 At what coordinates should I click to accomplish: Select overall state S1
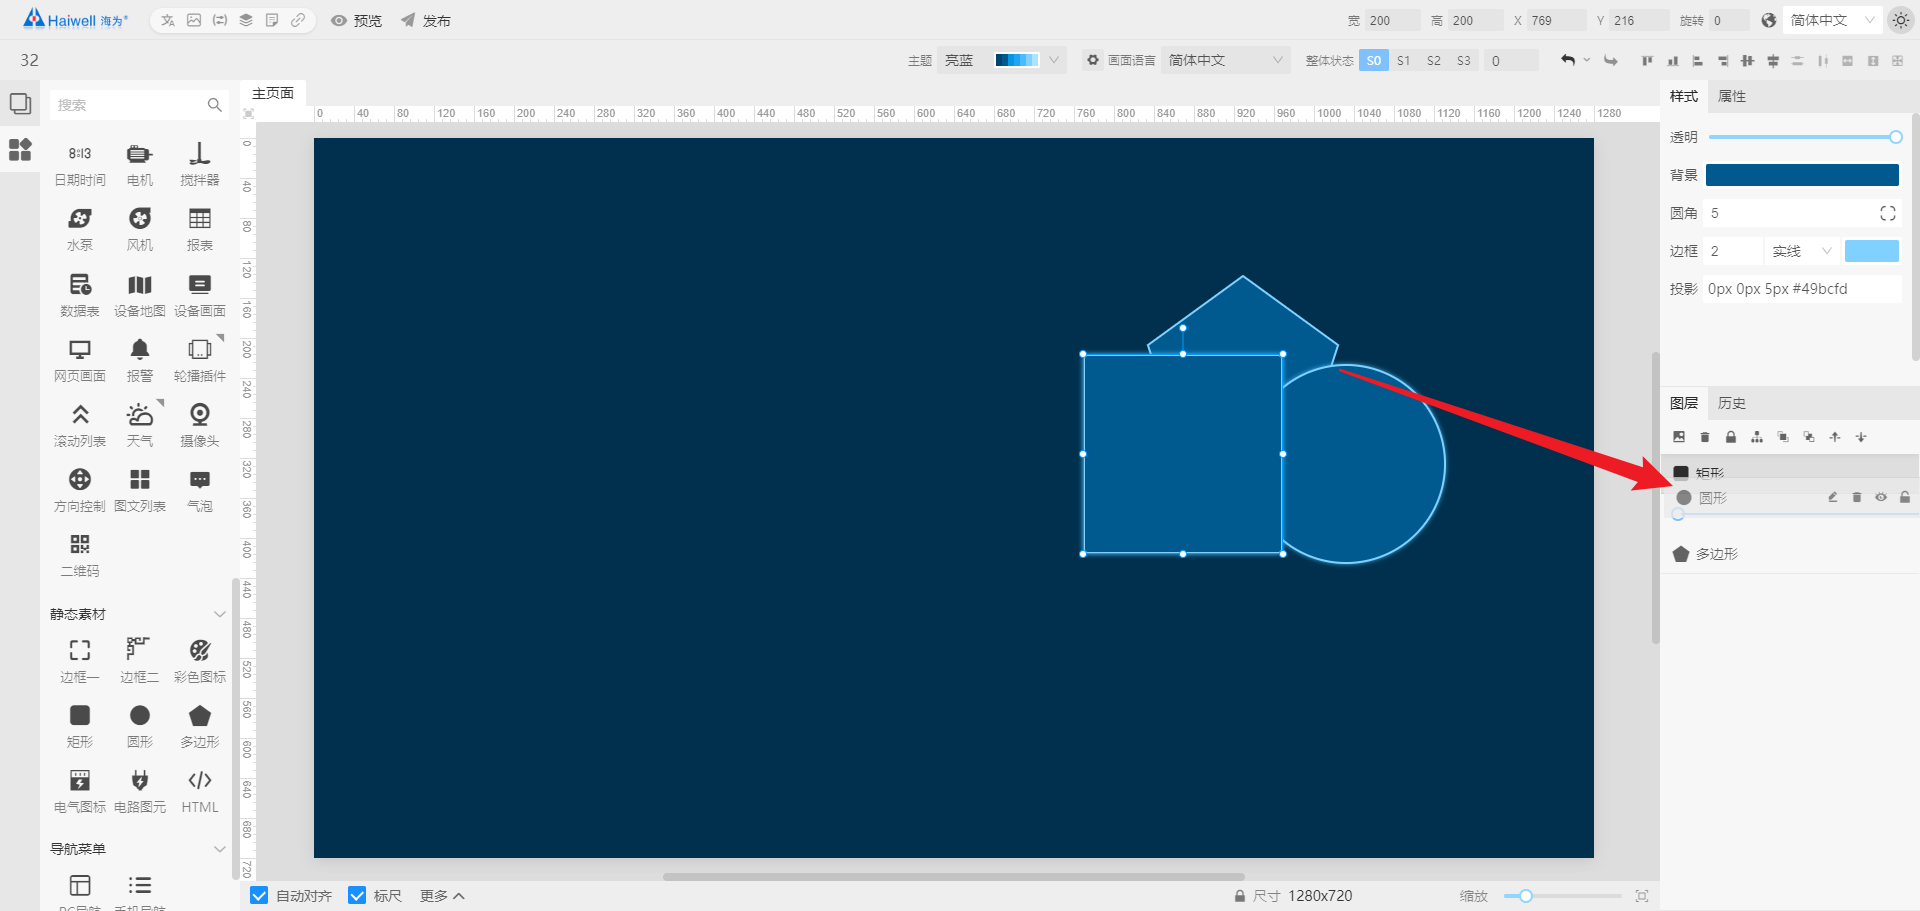point(1404,61)
